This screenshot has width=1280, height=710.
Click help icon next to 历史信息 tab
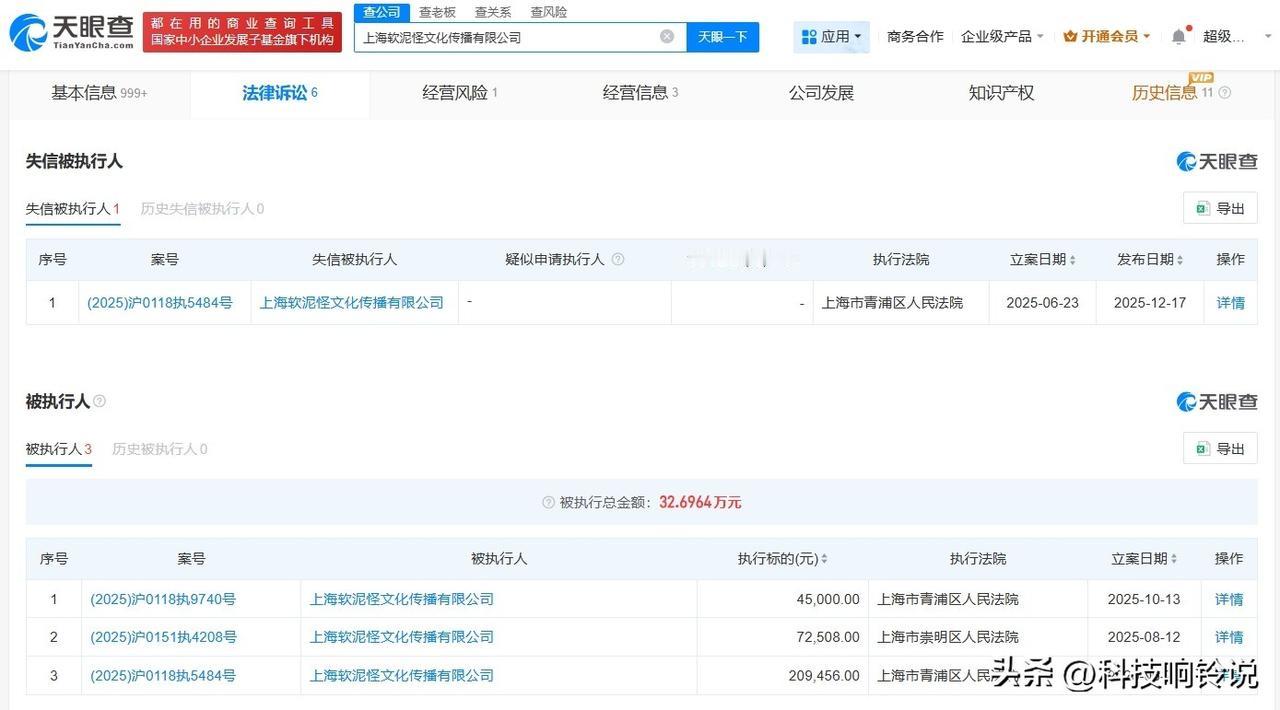pyautogui.click(x=1225, y=93)
